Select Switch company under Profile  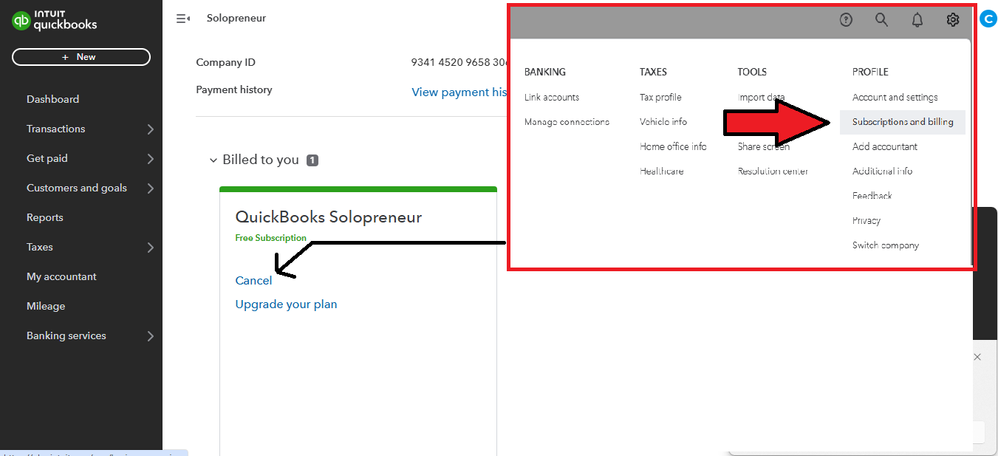pos(885,245)
